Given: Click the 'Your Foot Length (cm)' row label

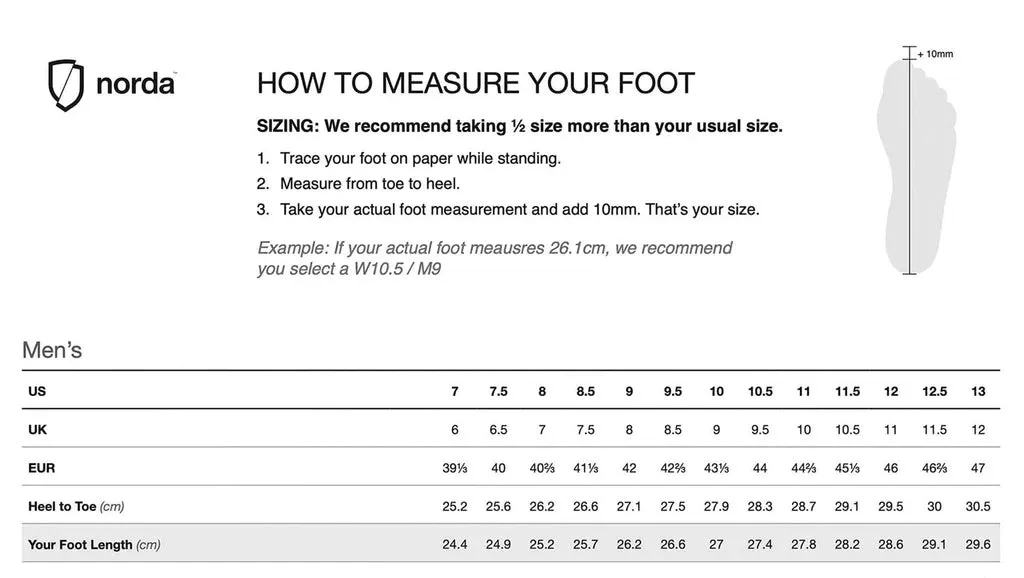Looking at the screenshot, I should tap(94, 545).
